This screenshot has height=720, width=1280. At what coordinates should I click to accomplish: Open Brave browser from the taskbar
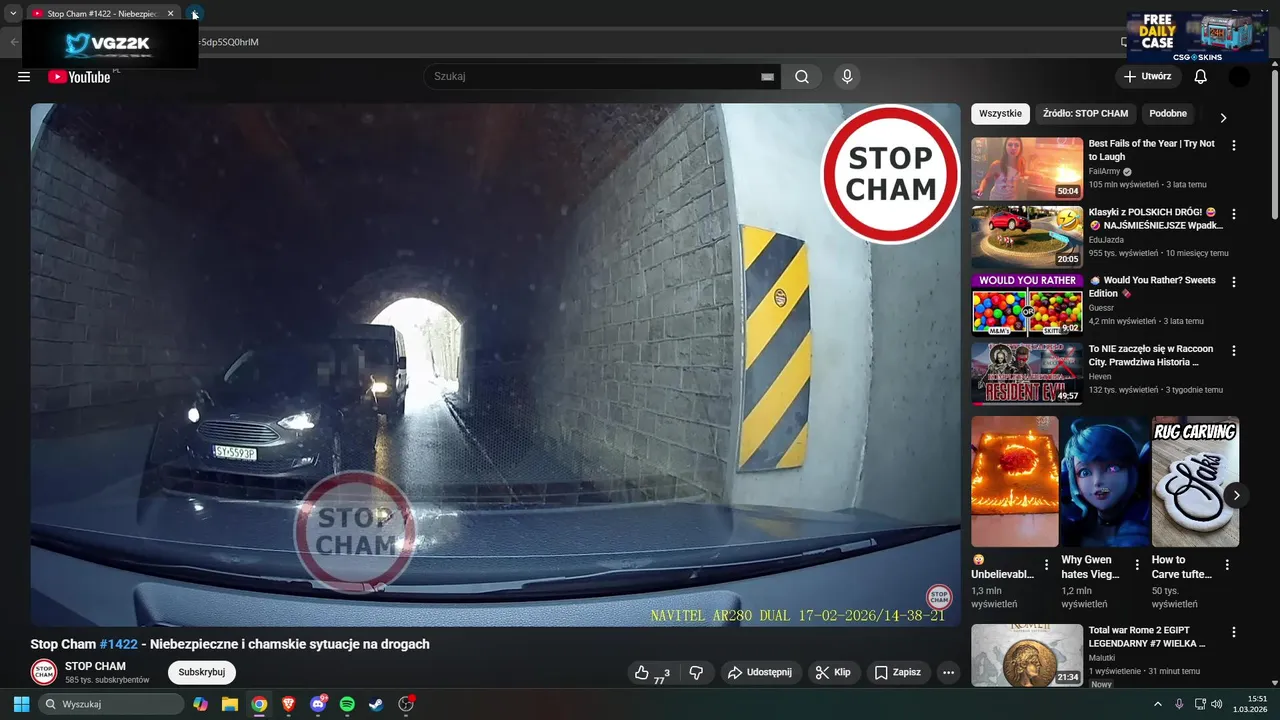289,704
